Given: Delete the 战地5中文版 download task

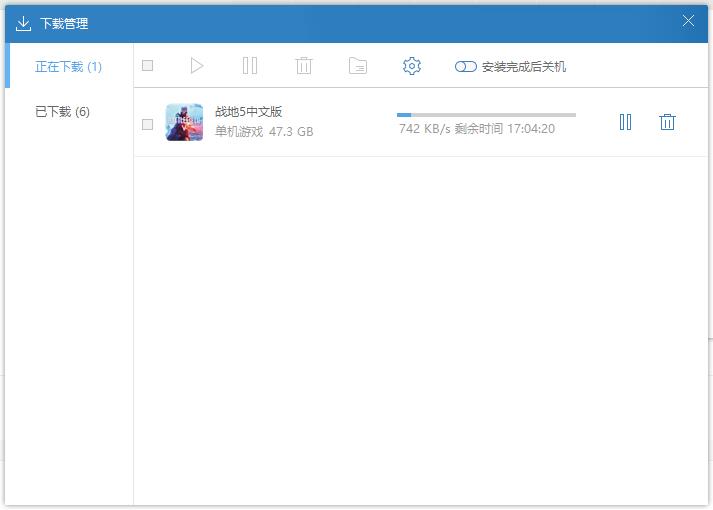Looking at the screenshot, I should pyautogui.click(x=667, y=122).
